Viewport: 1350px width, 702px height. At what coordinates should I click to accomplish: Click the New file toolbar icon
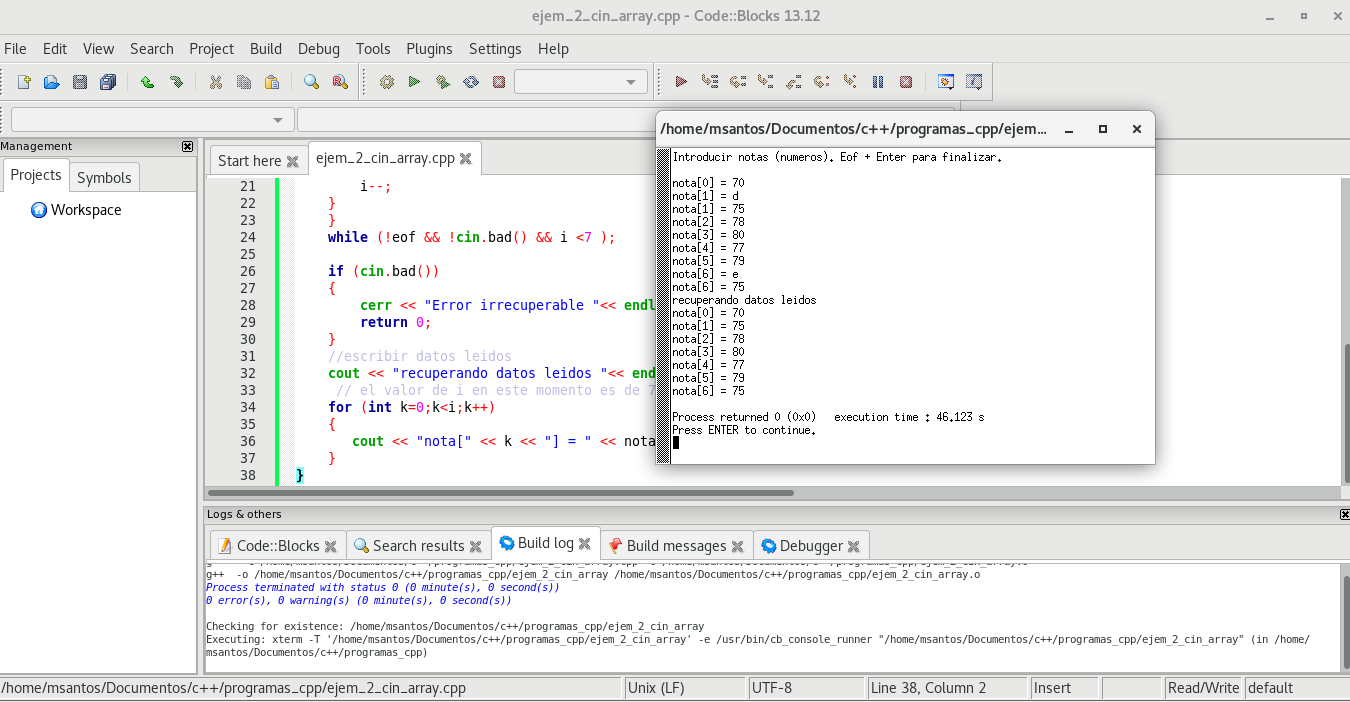point(24,82)
